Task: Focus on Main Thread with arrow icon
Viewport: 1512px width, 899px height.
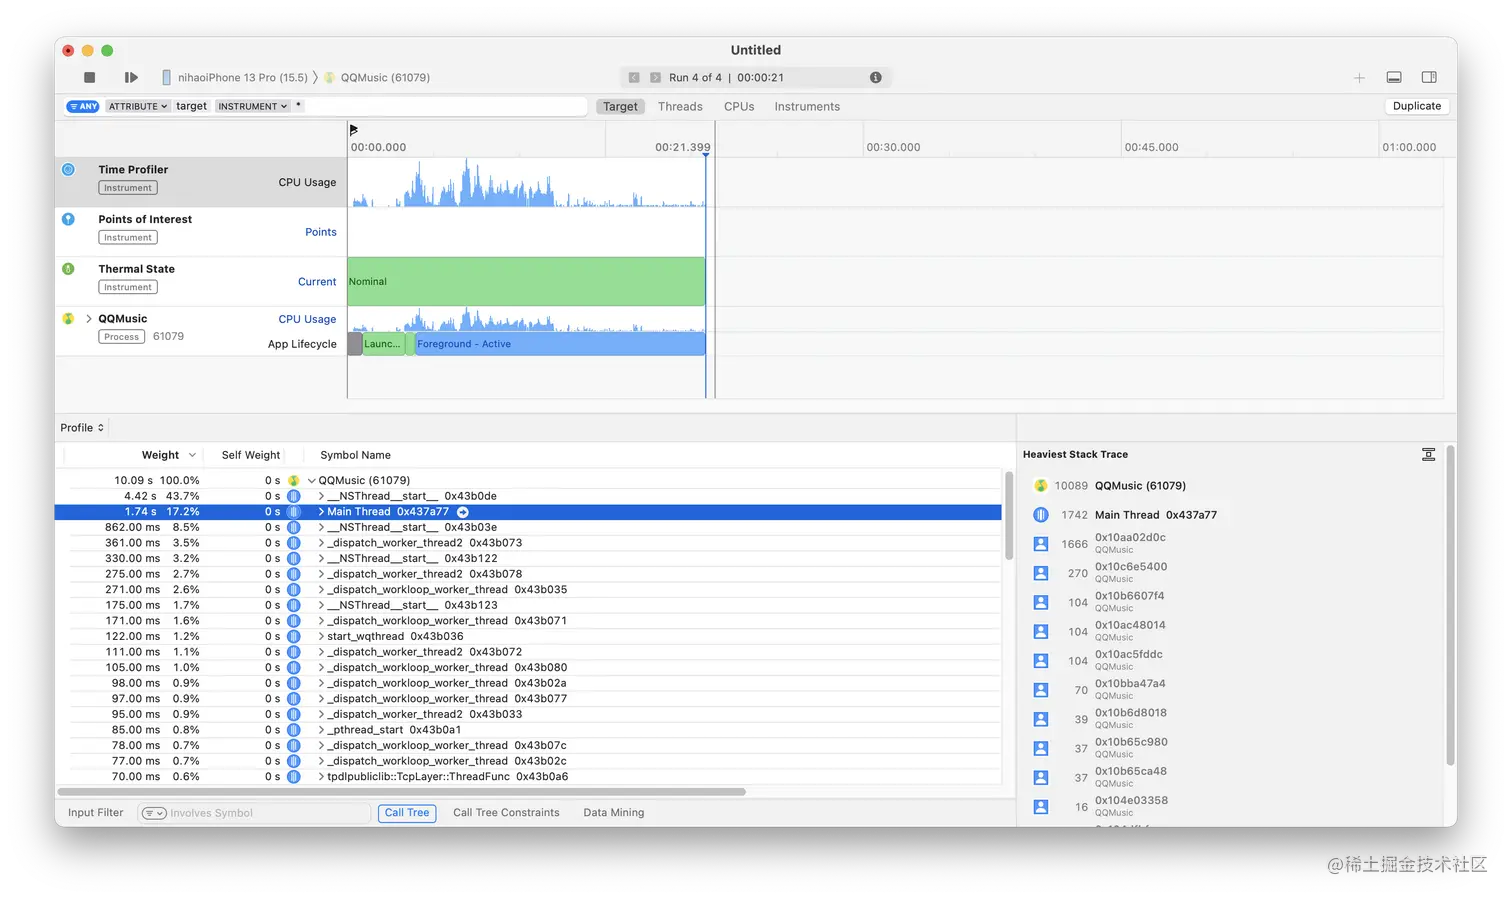Action: tap(463, 512)
